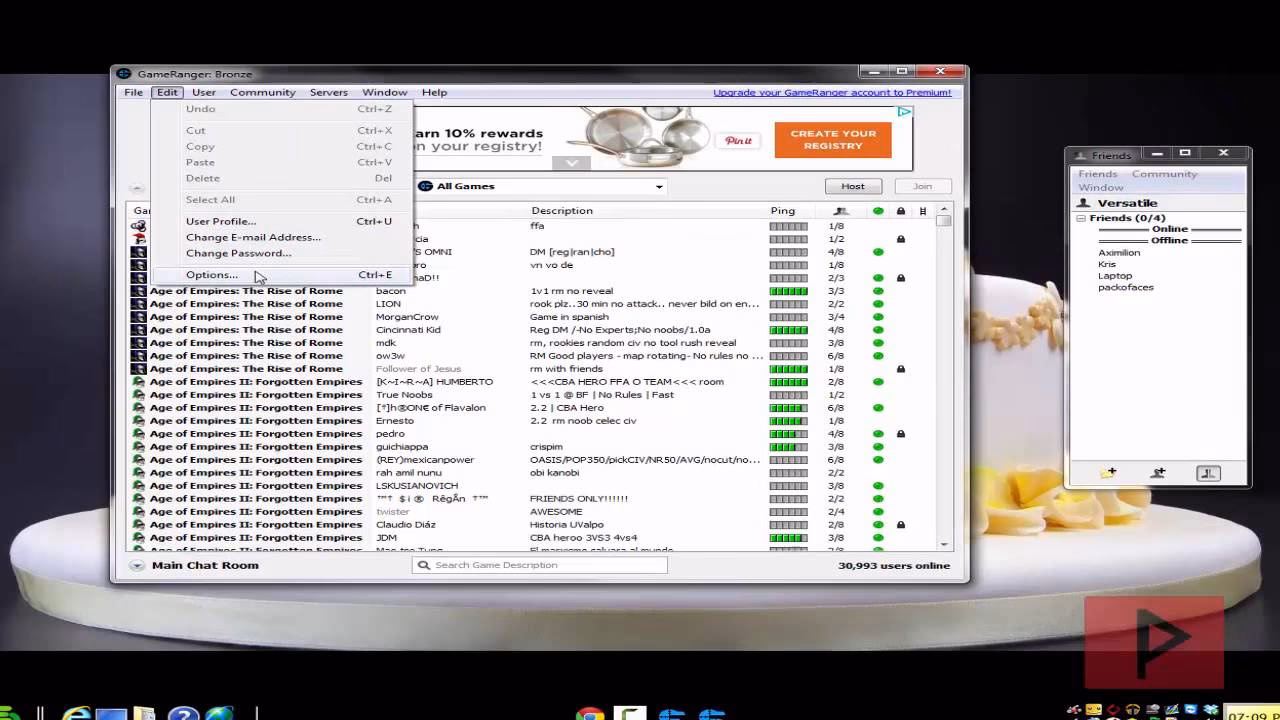Select friend packofaces in Friends list
1280x720 pixels.
coord(1125,288)
